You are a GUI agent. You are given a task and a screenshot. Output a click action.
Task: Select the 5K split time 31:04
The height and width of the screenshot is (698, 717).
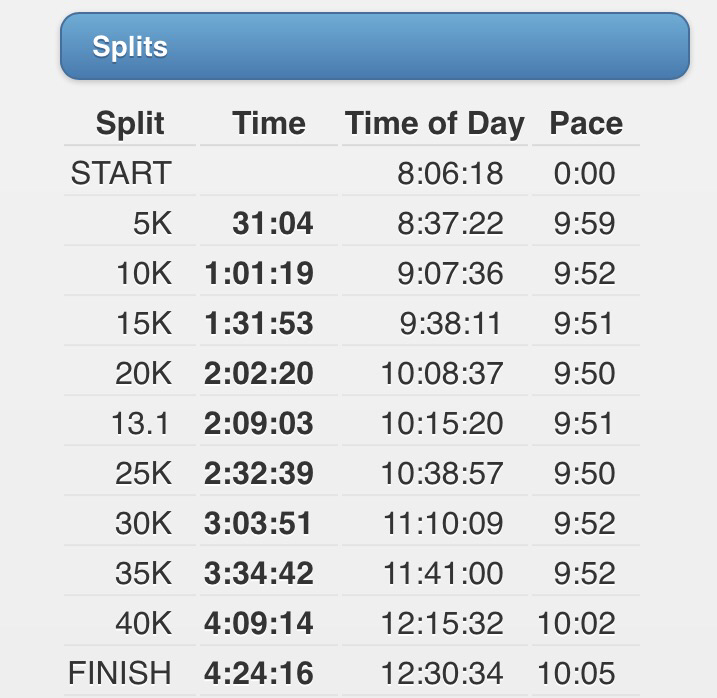tap(272, 224)
